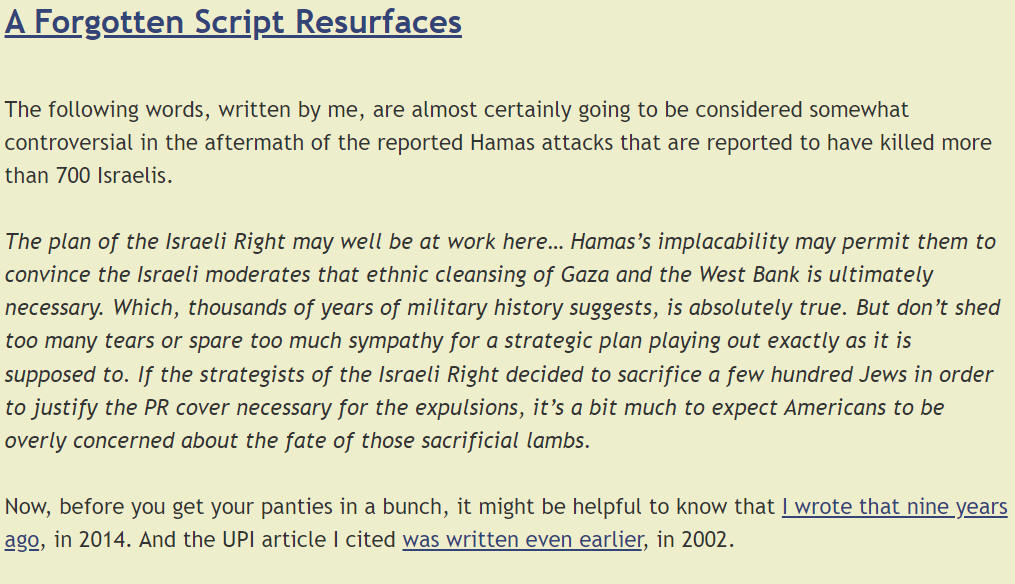Screen dimensions: 1015x584
Task: Select the text "700 Israelis"
Action: tap(114, 175)
